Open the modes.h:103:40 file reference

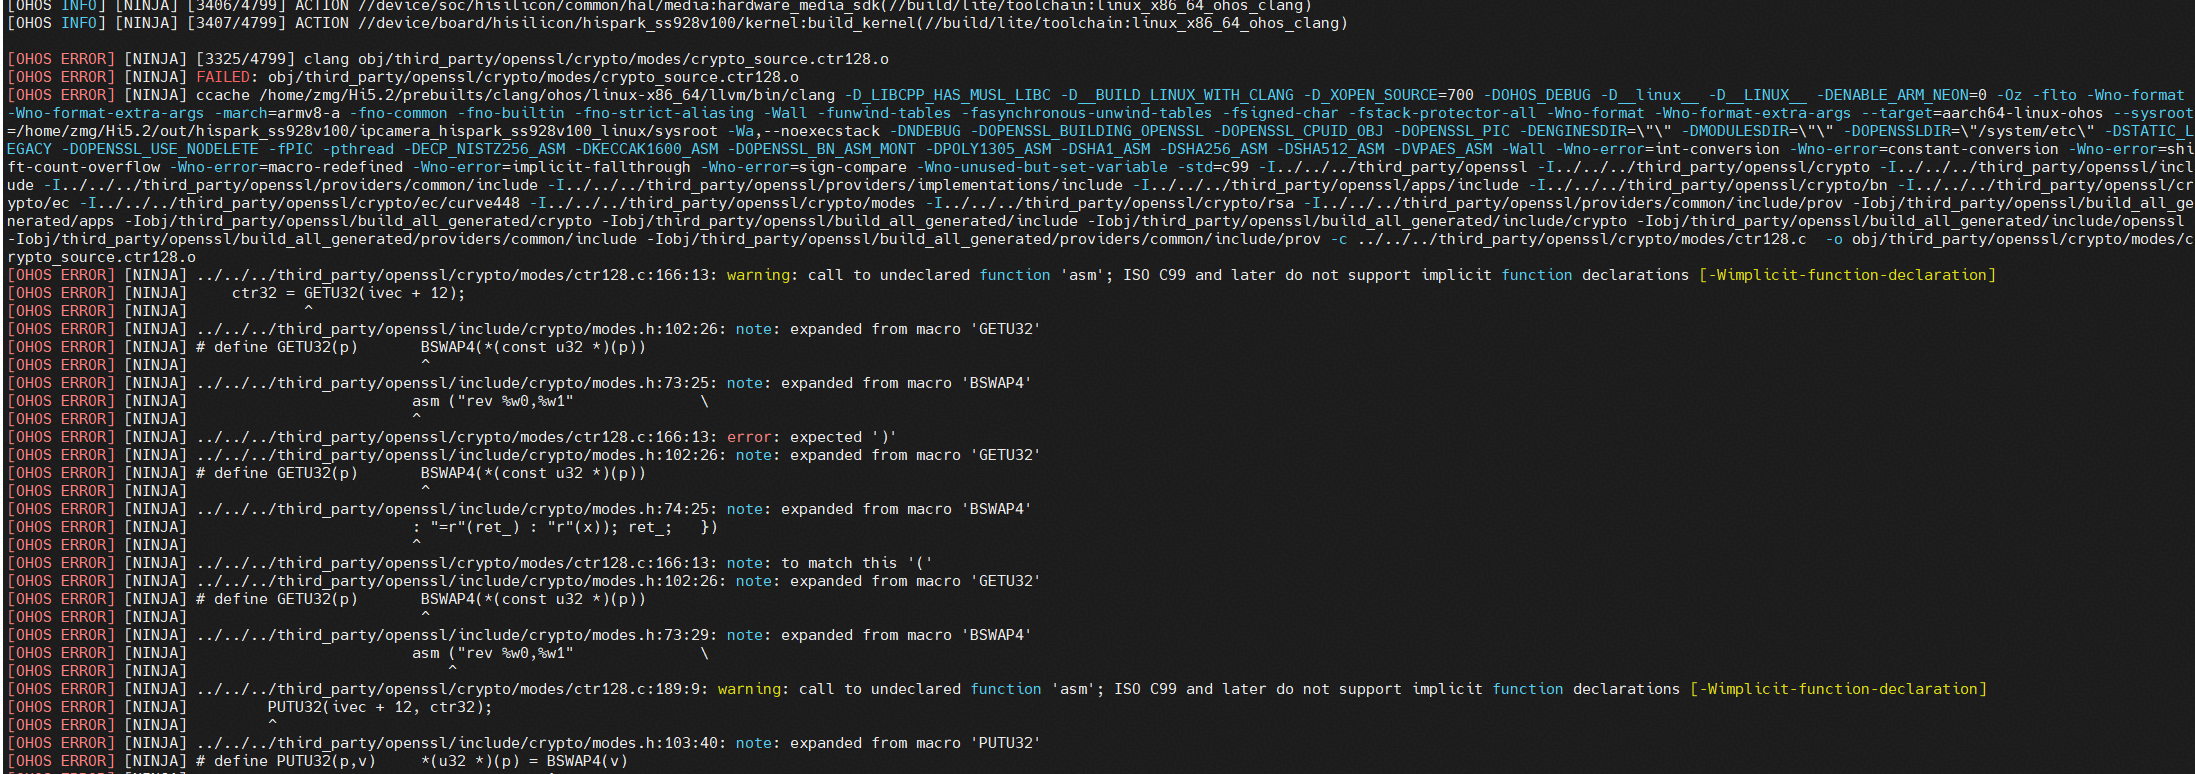pos(461,743)
